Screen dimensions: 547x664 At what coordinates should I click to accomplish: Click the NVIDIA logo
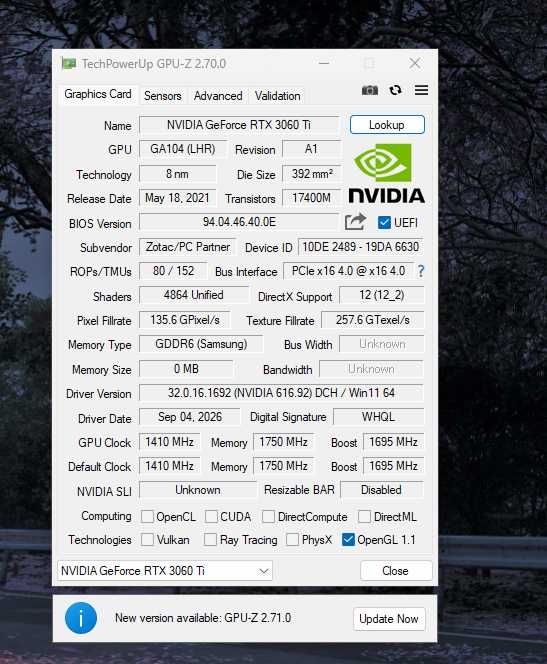click(387, 173)
